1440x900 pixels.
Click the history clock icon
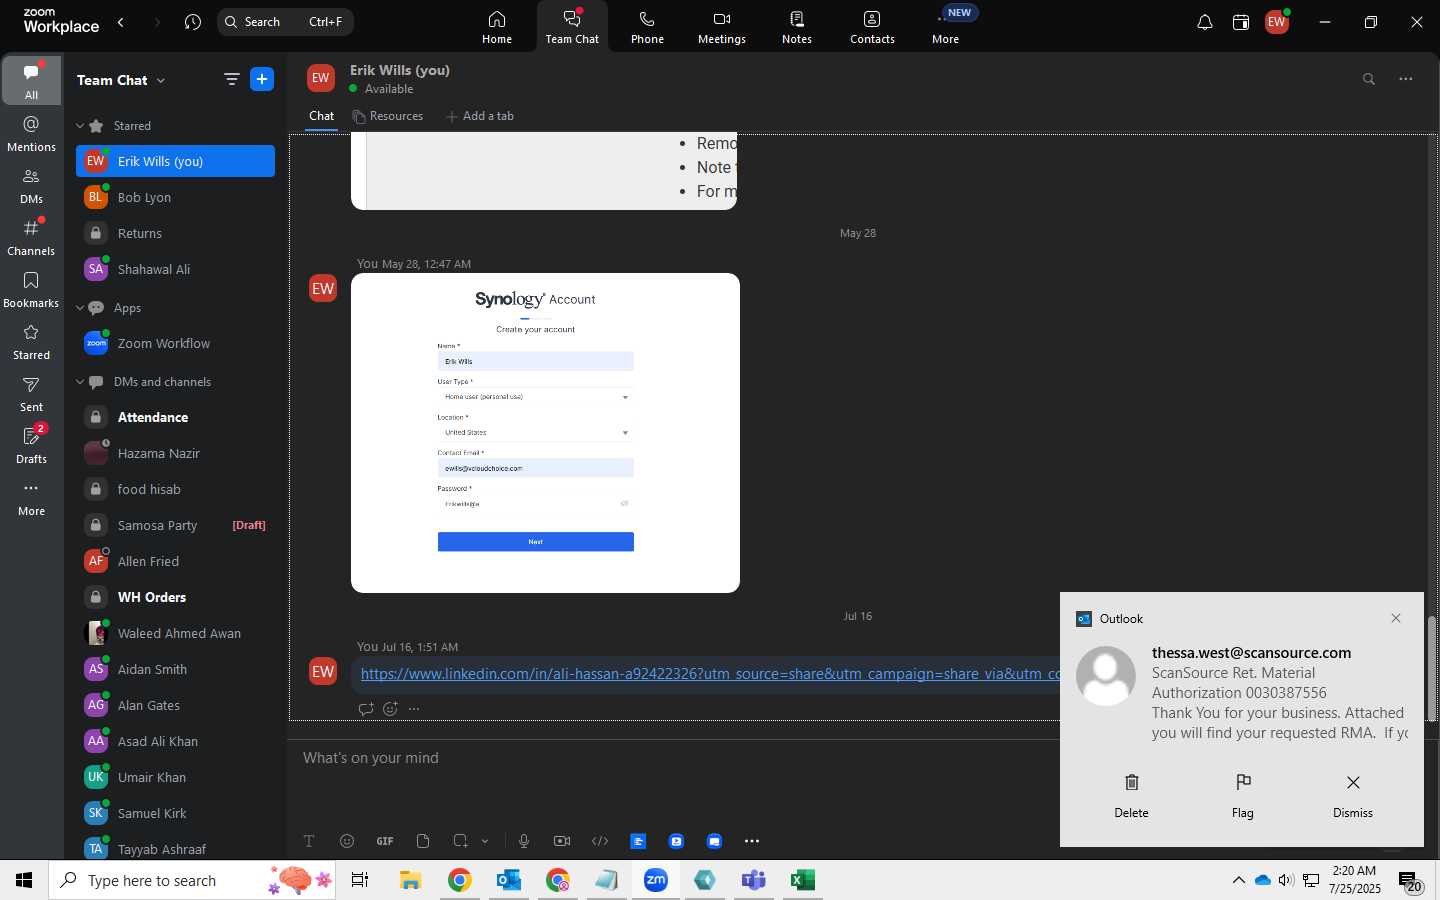[193, 22]
